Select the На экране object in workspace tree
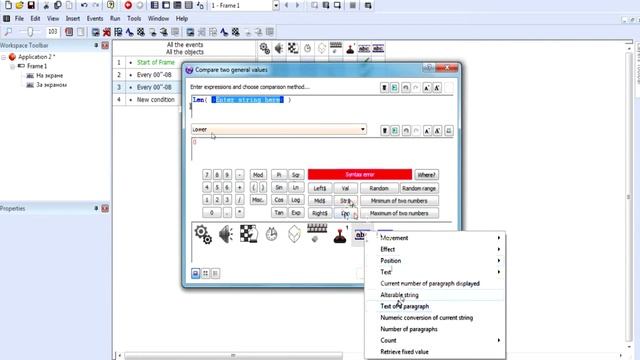The height and width of the screenshot is (360, 640). (49, 76)
